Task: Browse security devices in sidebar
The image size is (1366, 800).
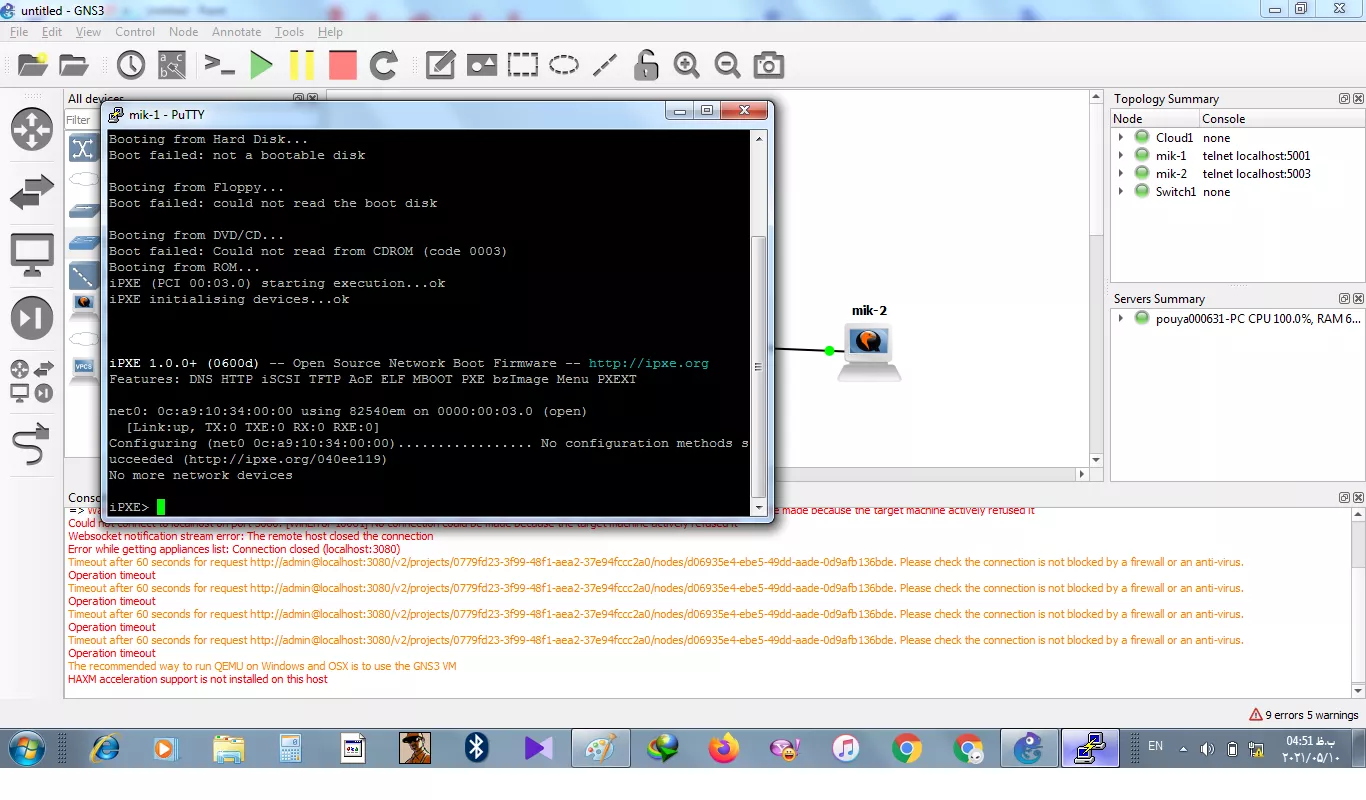Action: pos(32,319)
